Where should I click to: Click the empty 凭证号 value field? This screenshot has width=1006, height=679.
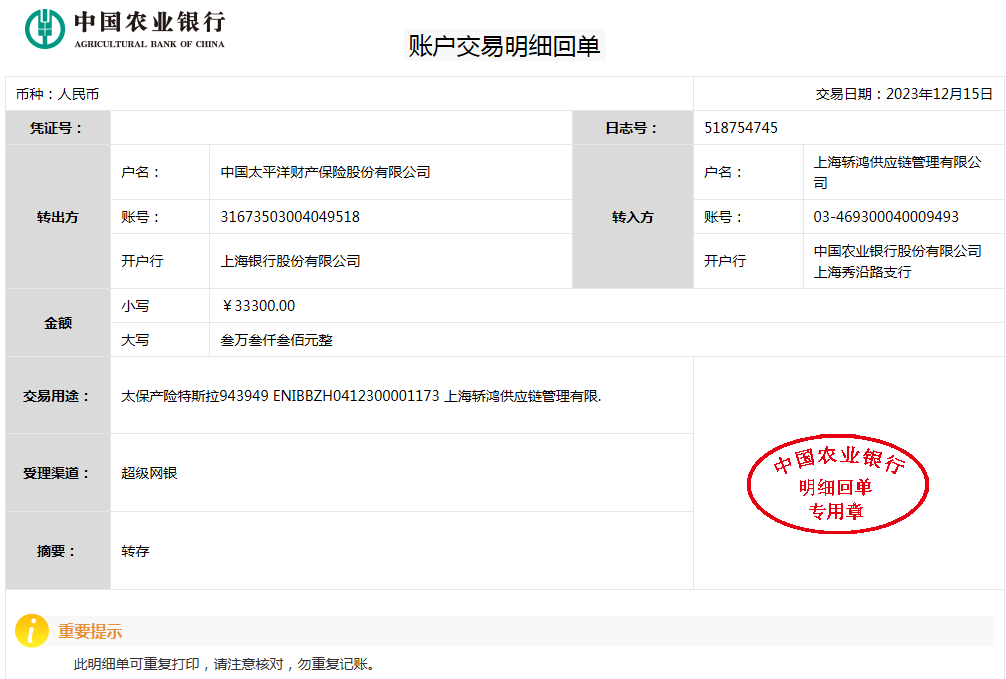click(x=340, y=128)
